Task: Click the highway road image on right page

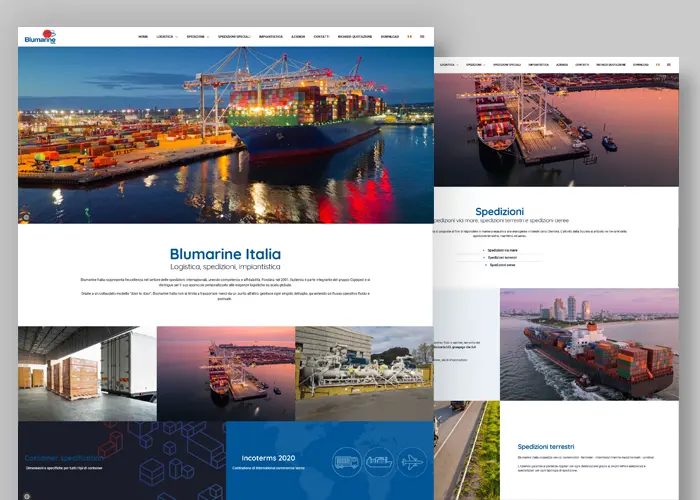Action: [467, 450]
